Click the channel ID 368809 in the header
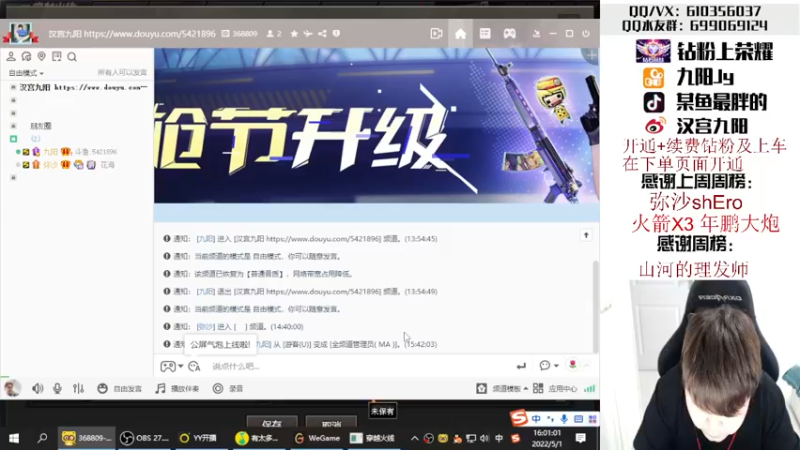Screen dimensions: 800x450 pos(240,34)
